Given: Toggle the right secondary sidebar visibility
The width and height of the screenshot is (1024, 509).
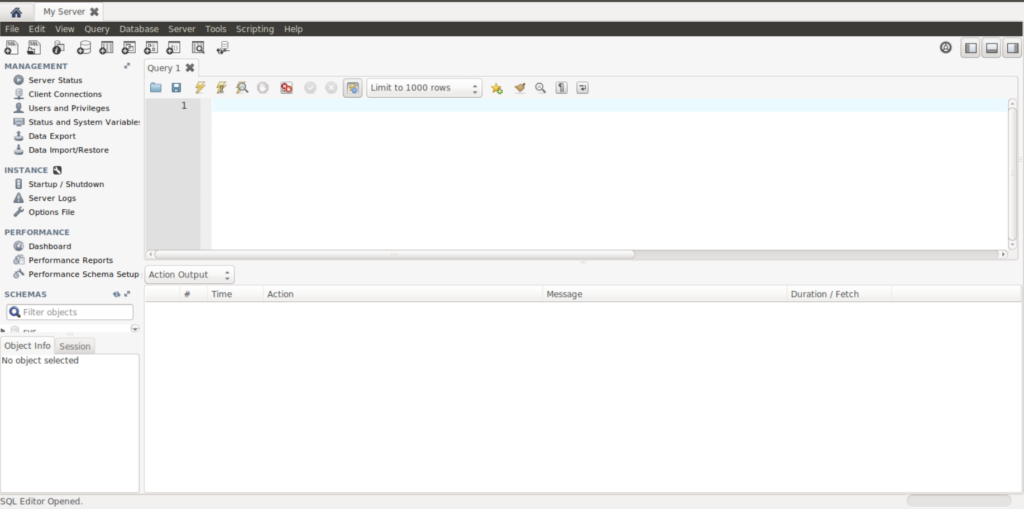Looking at the screenshot, I should click(1011, 48).
